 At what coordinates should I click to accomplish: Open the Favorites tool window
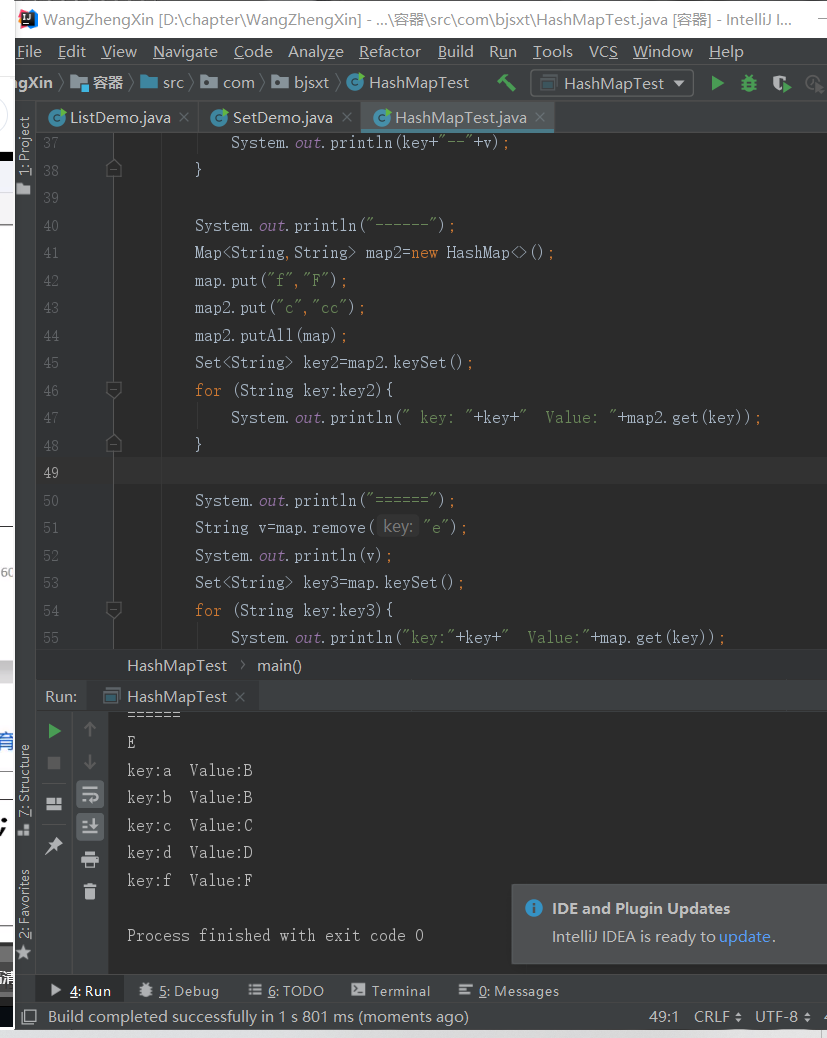click(x=24, y=914)
